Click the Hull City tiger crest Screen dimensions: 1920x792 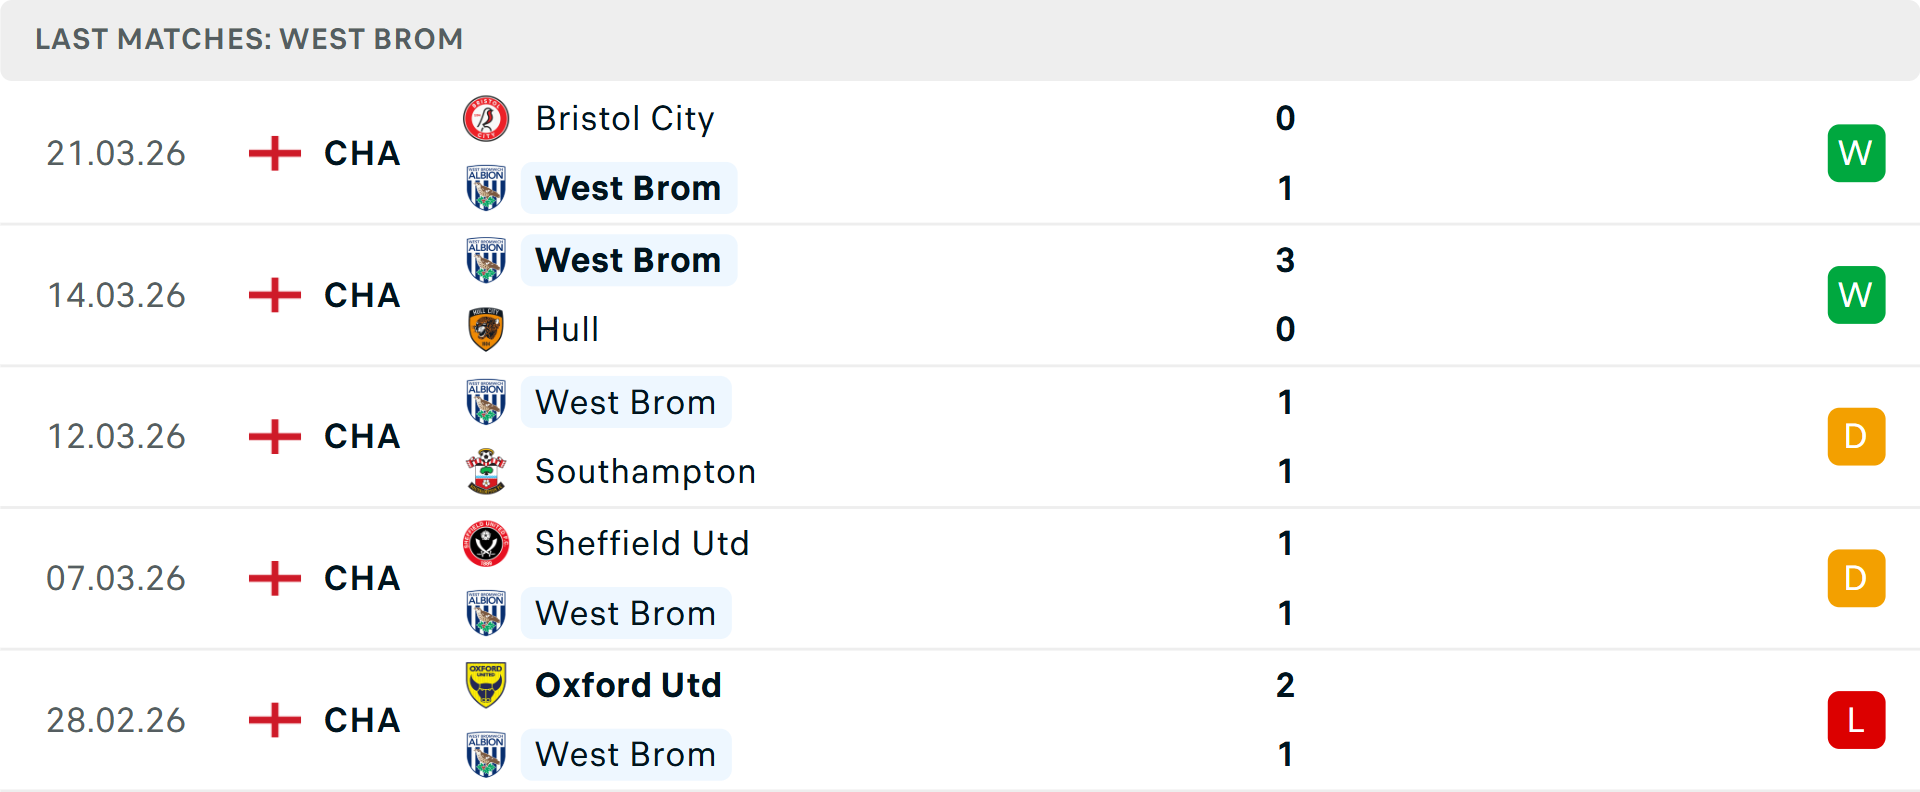coord(485,328)
